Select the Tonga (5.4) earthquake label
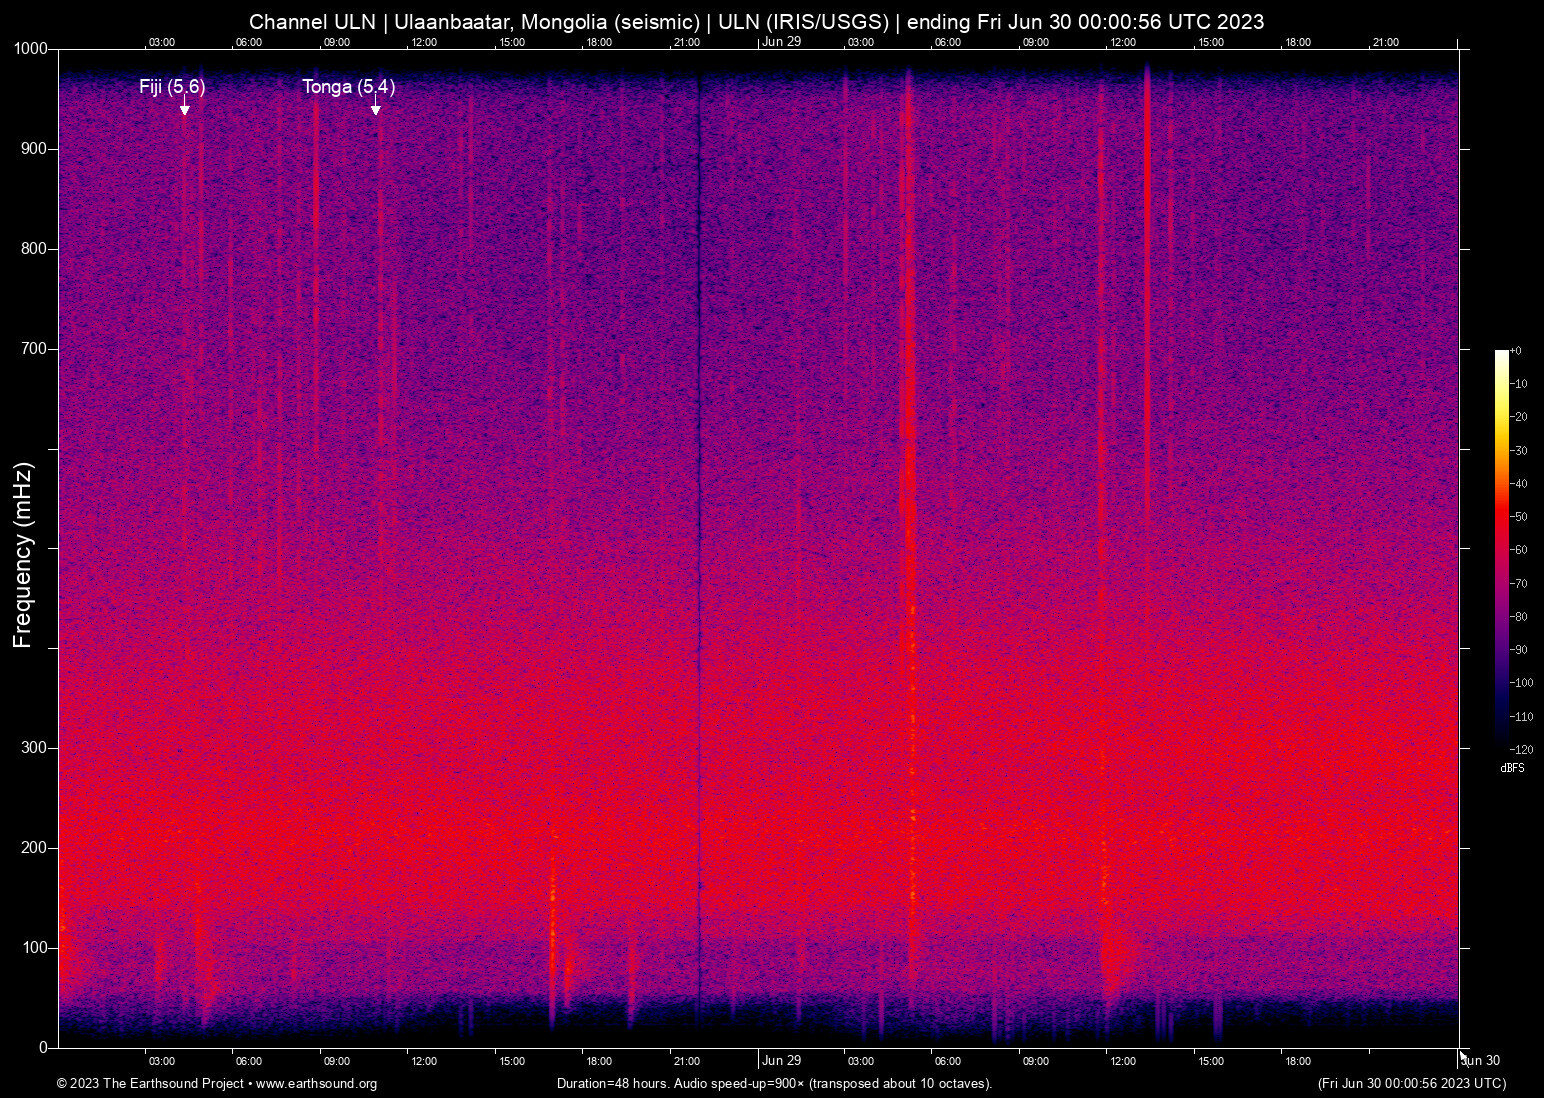1544x1098 pixels. pyautogui.click(x=348, y=87)
